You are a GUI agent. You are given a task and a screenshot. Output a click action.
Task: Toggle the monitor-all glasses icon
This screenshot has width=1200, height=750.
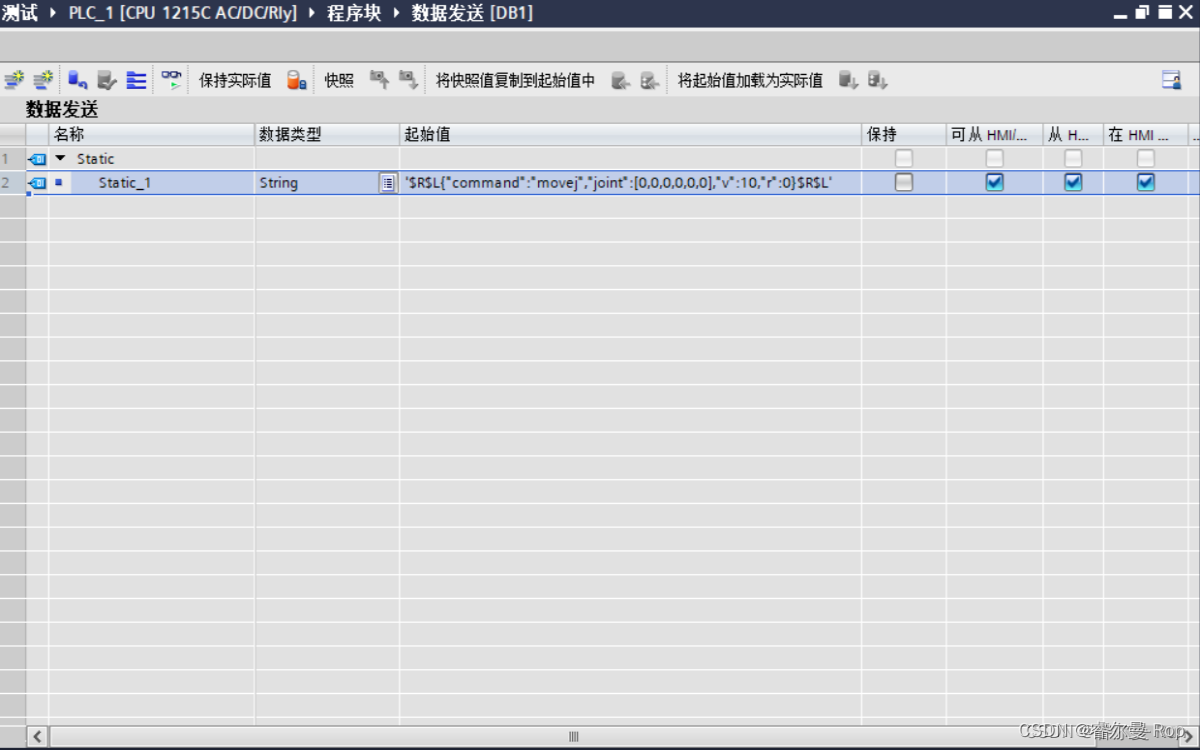pos(172,80)
